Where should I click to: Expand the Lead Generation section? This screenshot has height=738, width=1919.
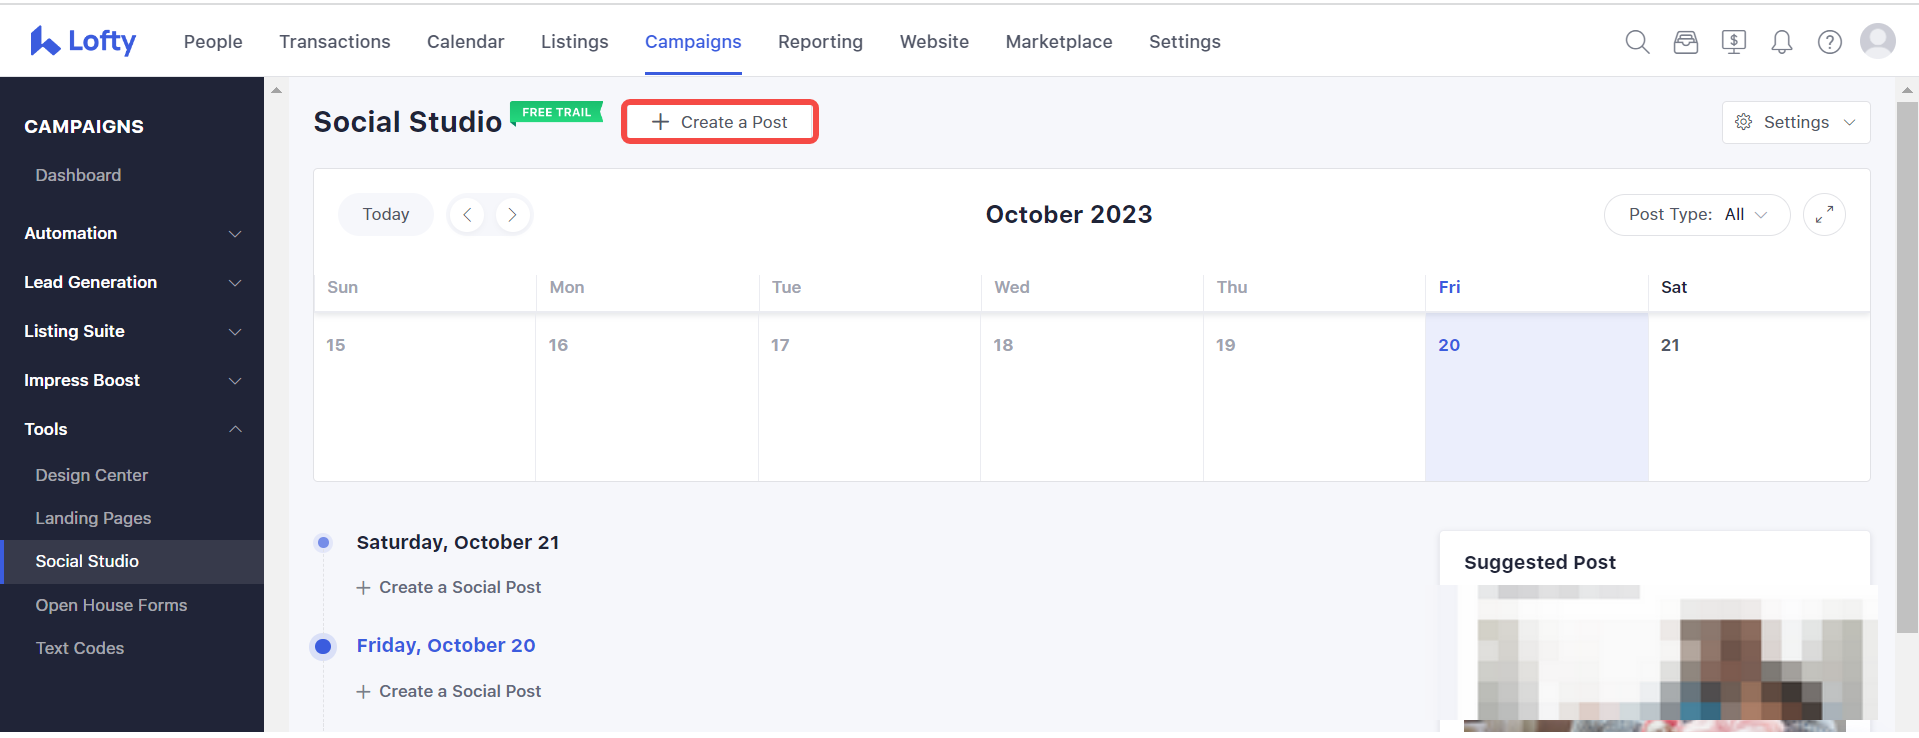click(x=132, y=282)
